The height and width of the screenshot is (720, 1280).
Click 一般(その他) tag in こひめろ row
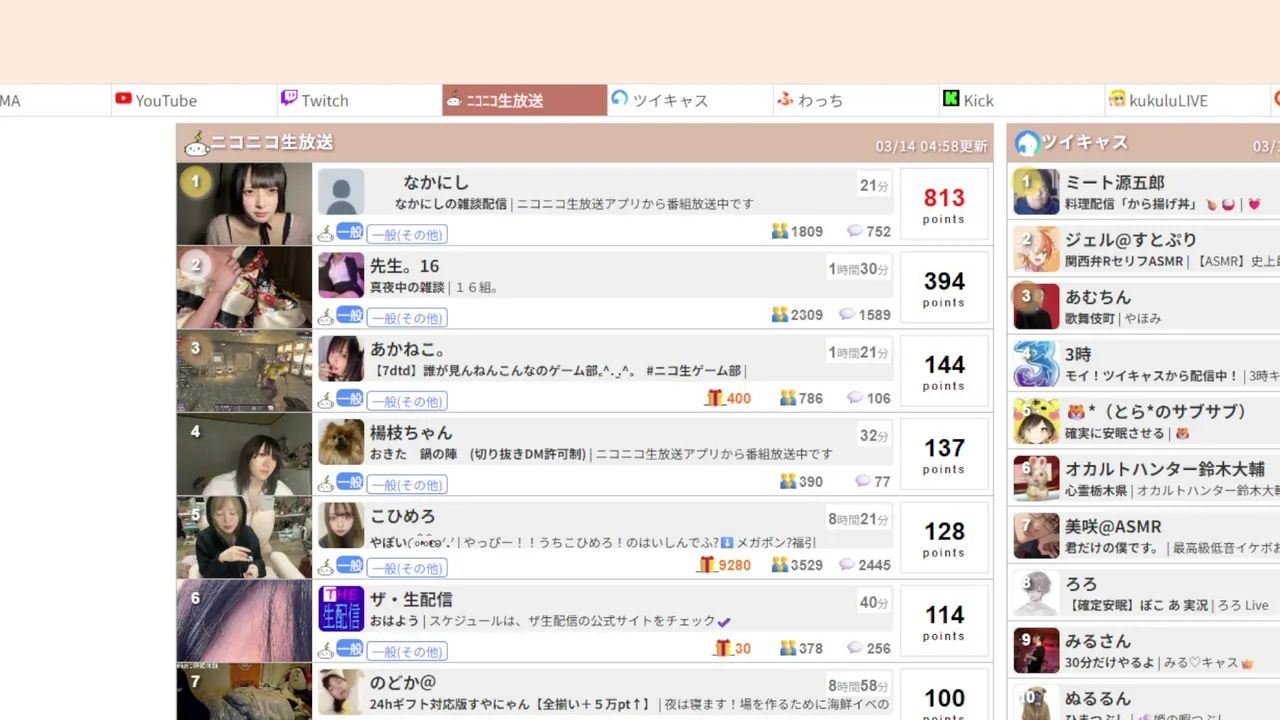[407, 568]
